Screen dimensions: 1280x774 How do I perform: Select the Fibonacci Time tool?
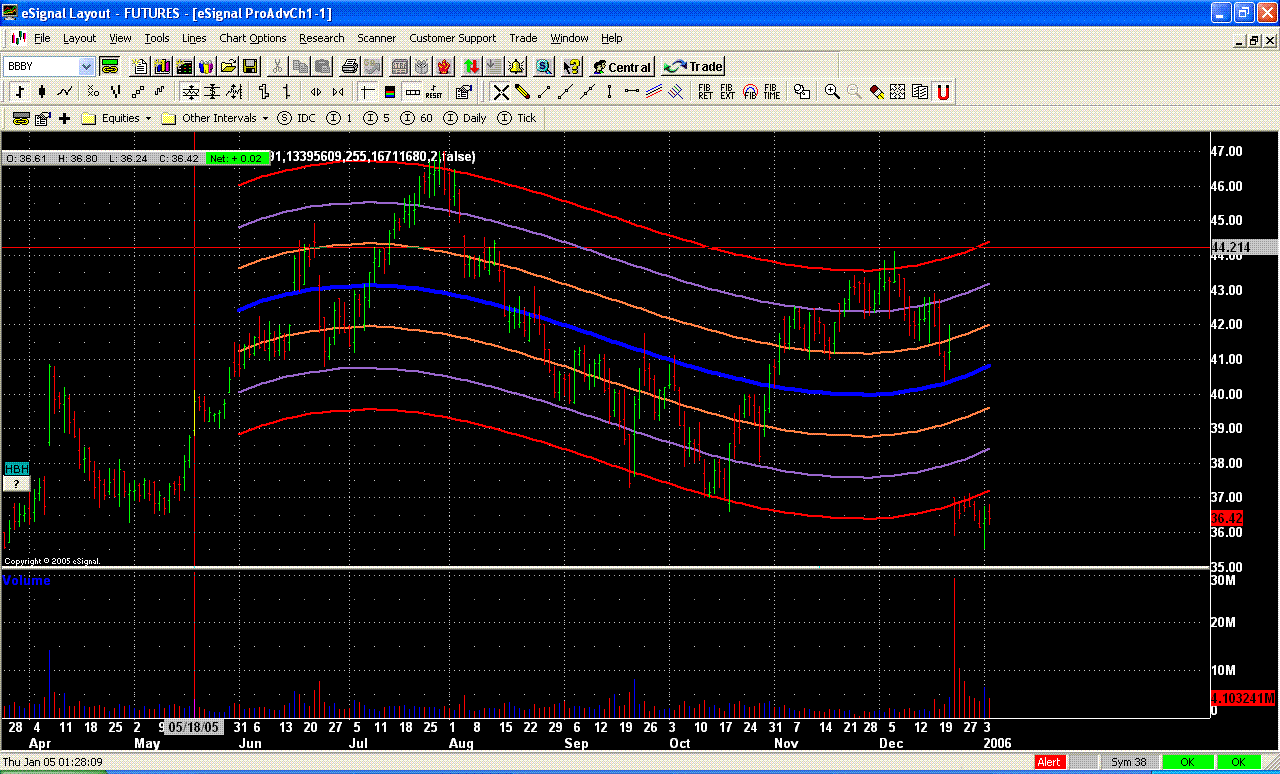click(772, 92)
